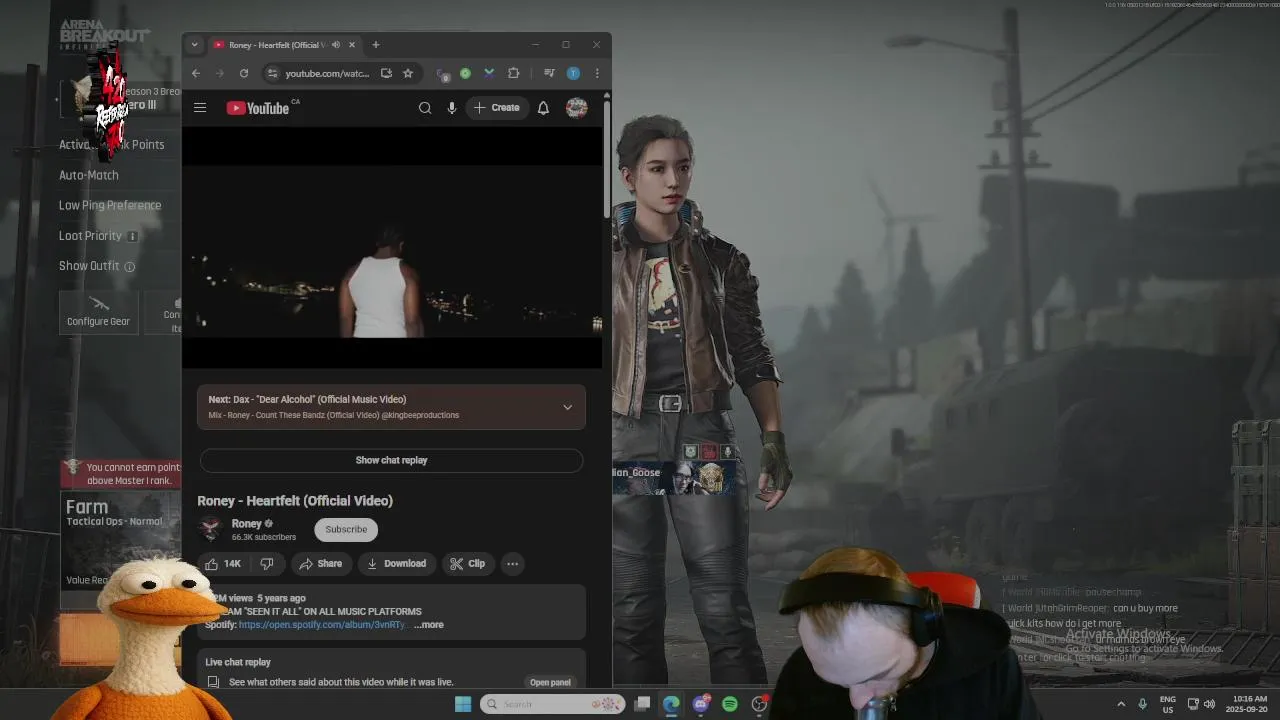The width and height of the screenshot is (1280, 720).
Task: Open the tab search dropdown arrow
Action: point(194,45)
